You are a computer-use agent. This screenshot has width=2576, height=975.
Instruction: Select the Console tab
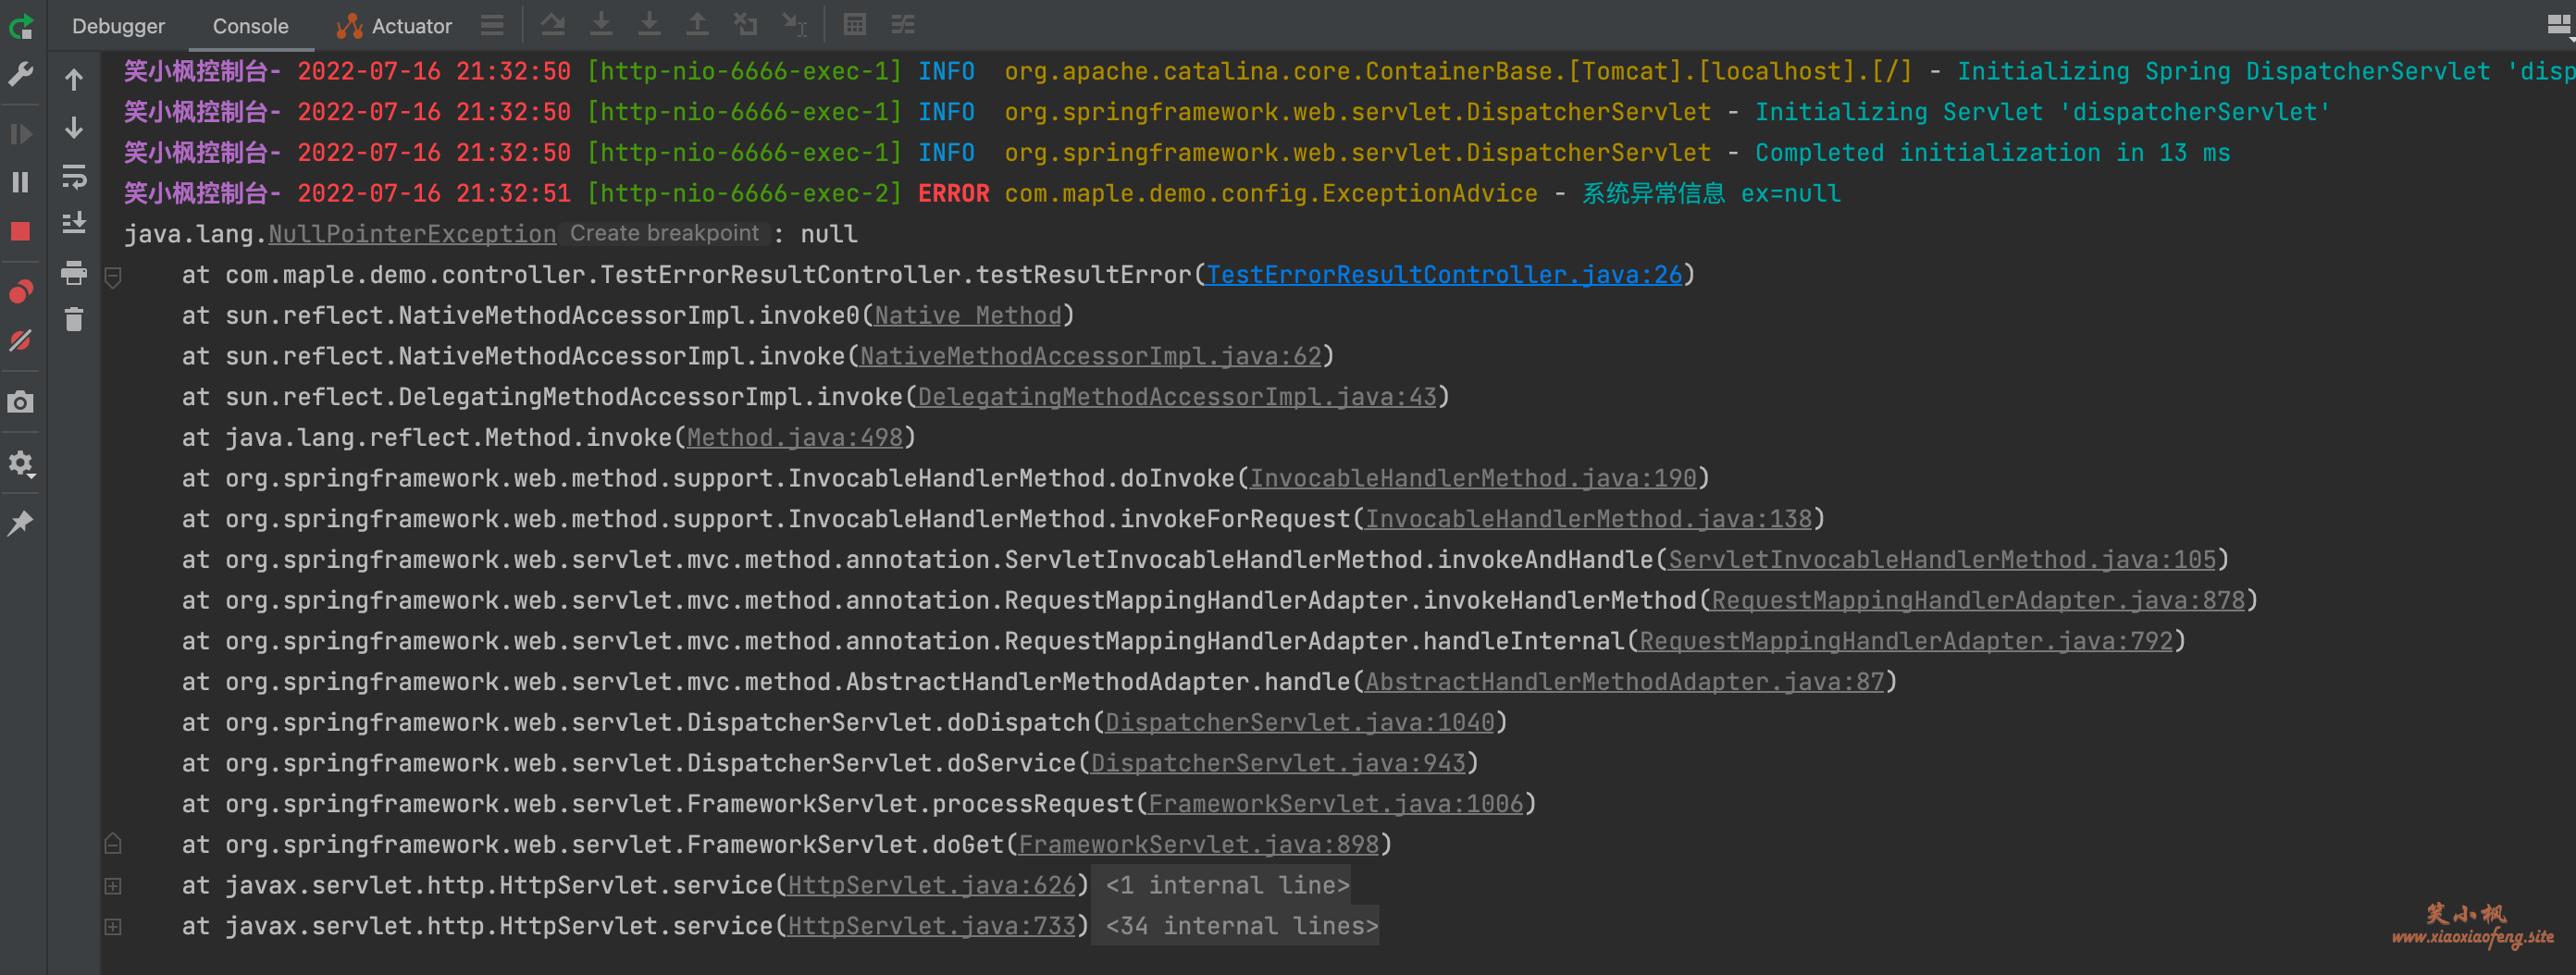250,26
